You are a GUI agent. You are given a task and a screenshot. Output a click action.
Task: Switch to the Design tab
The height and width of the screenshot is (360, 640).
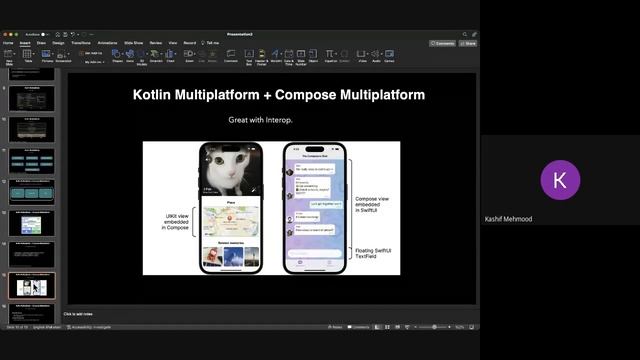pyautogui.click(x=58, y=43)
